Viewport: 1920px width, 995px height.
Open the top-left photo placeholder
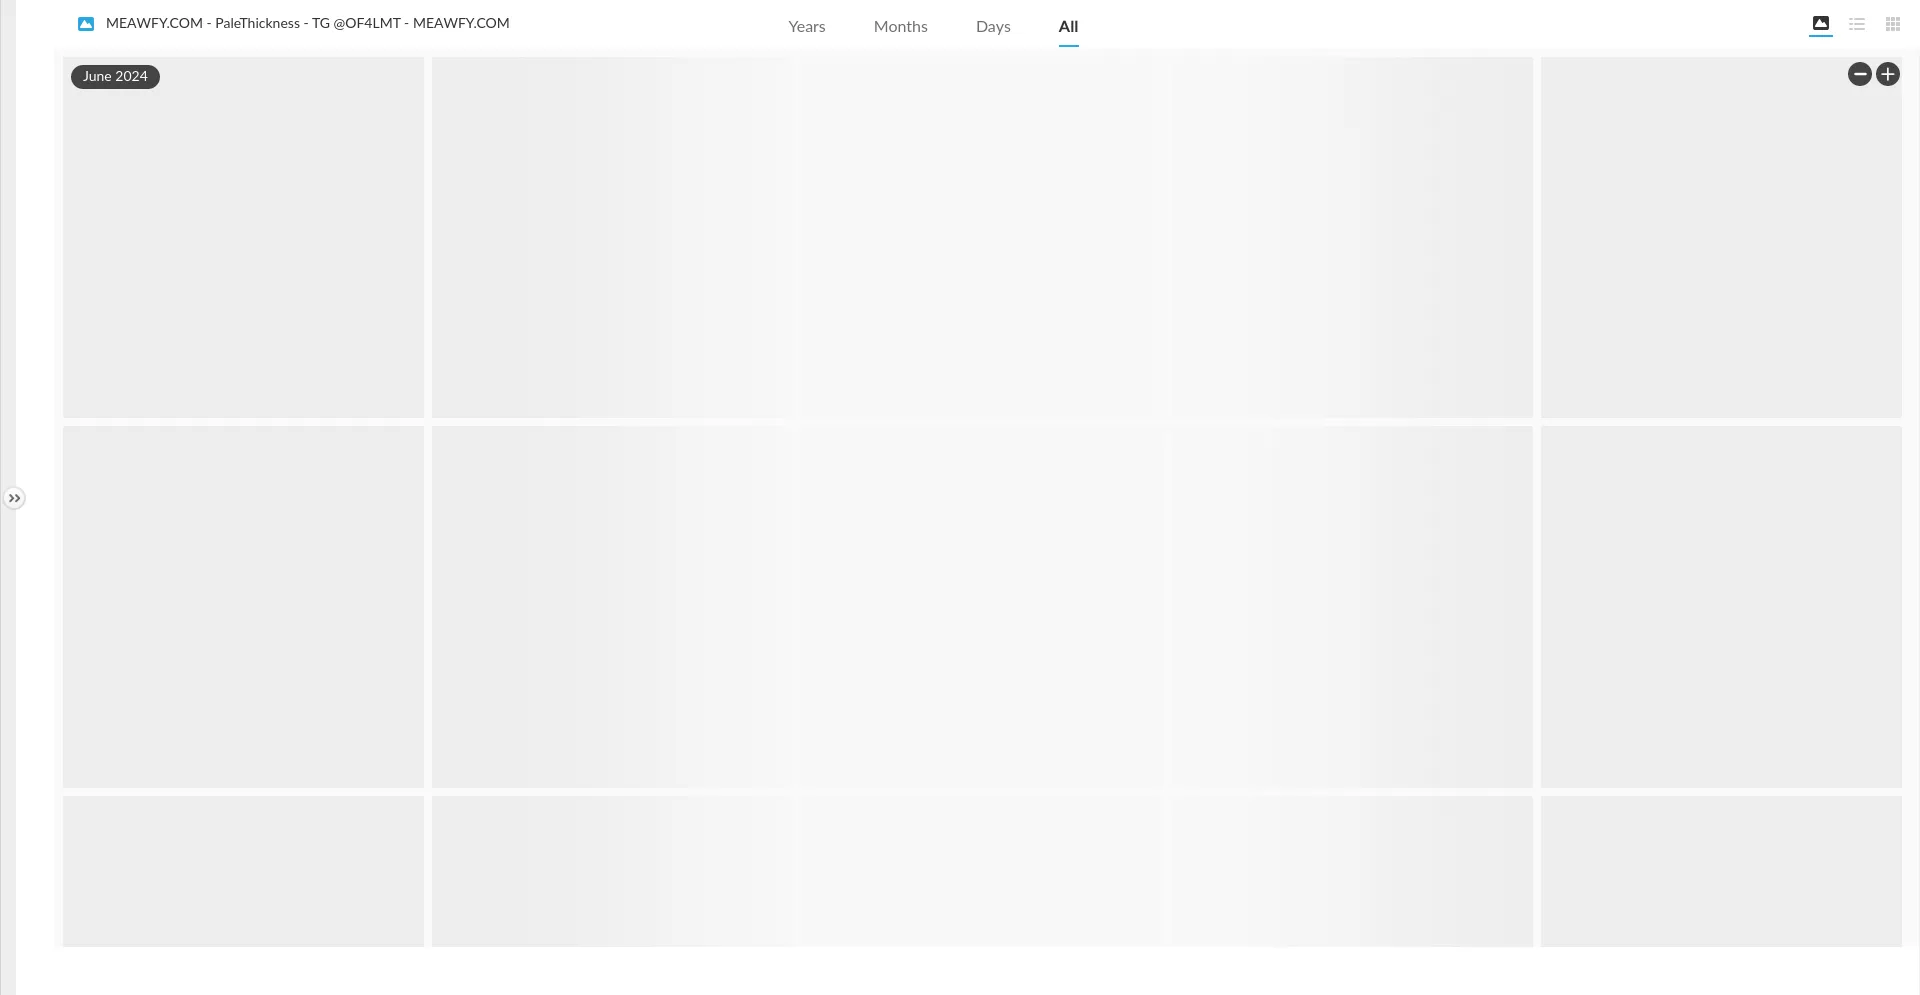click(x=243, y=250)
